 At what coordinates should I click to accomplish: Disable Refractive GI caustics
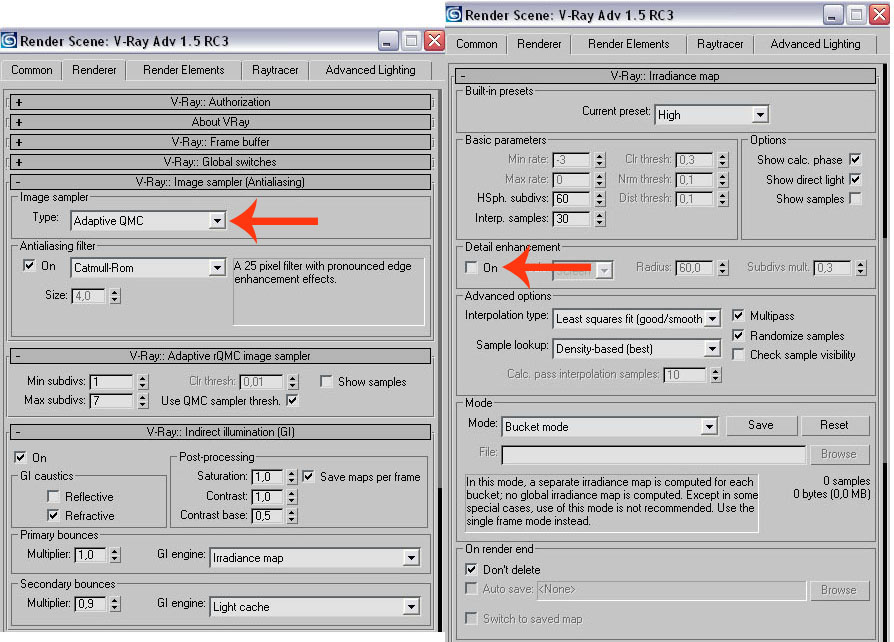pos(53,515)
